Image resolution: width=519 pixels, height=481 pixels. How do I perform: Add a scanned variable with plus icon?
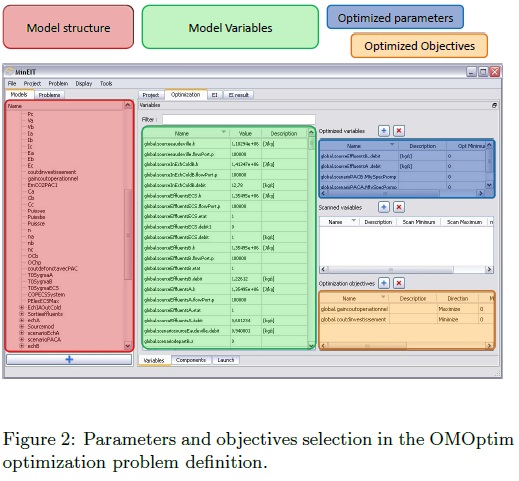384,207
